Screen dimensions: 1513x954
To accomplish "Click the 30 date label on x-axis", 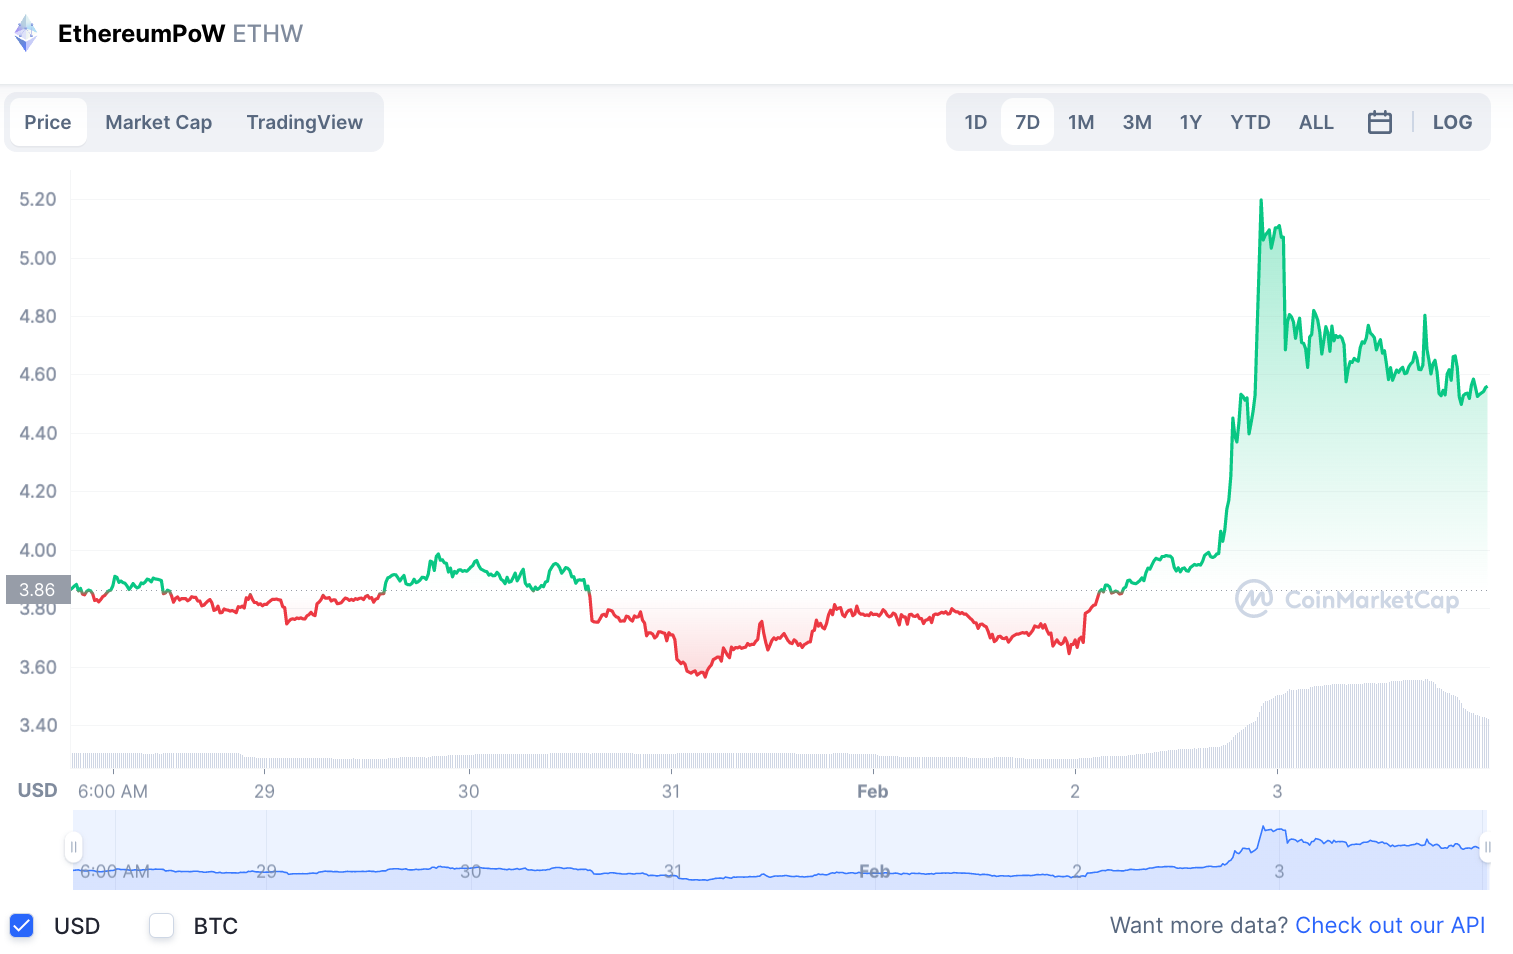I will click(468, 791).
